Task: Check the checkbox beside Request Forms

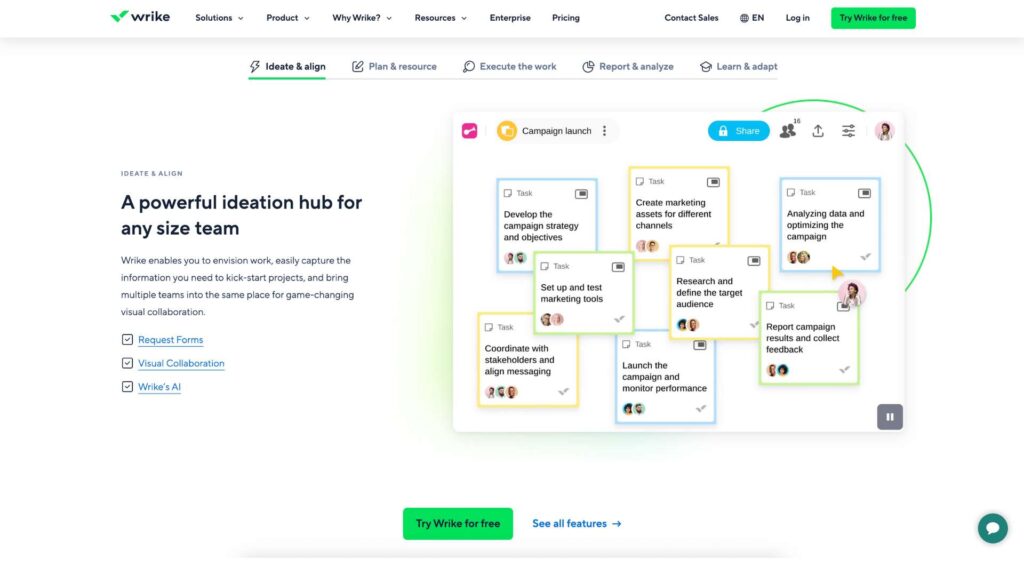Action: click(x=127, y=339)
